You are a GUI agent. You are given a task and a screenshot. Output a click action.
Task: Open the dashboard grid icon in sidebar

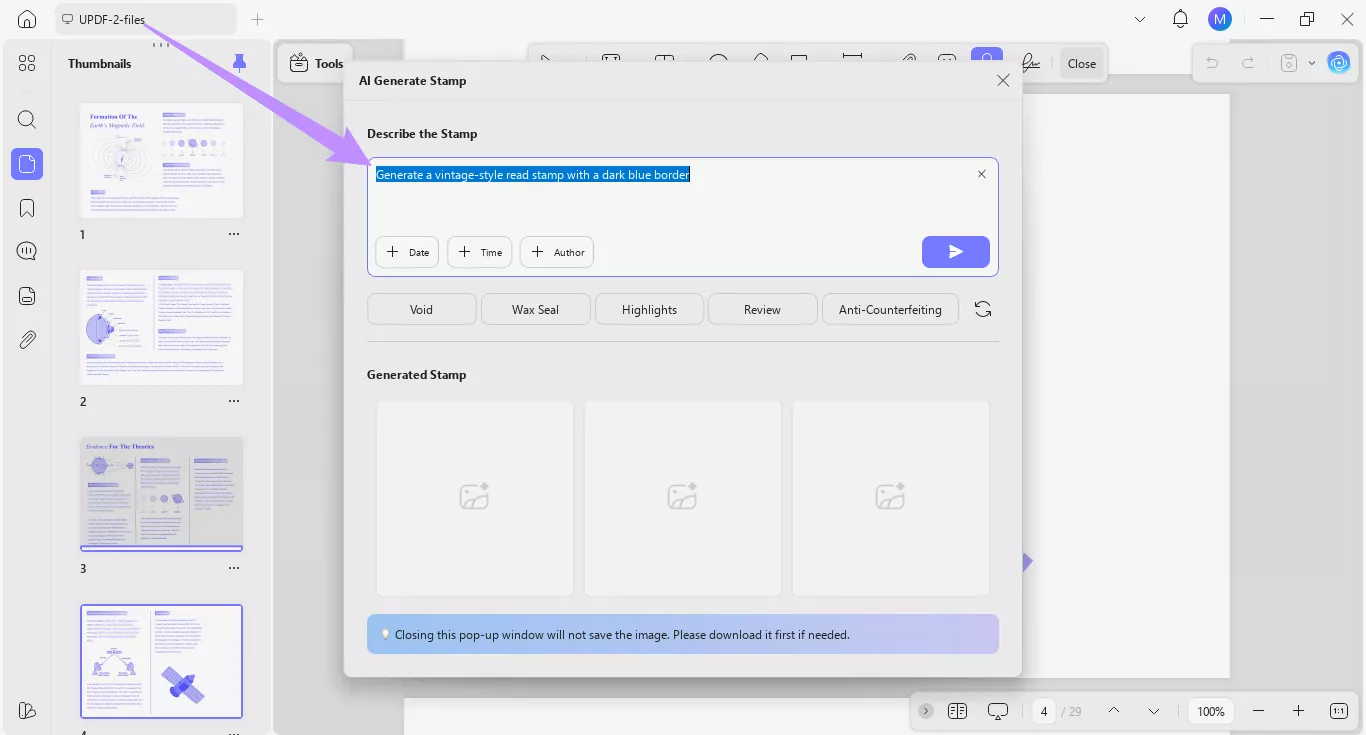27,63
